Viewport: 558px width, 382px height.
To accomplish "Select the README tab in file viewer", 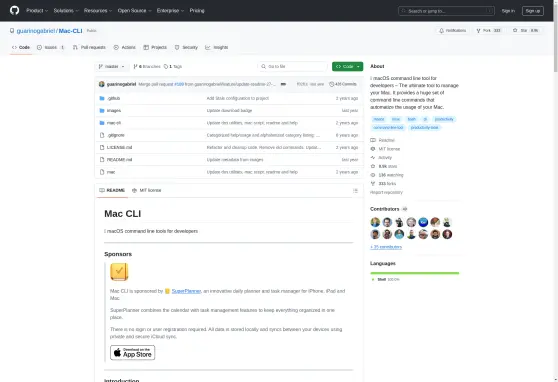I will tap(112, 190).
